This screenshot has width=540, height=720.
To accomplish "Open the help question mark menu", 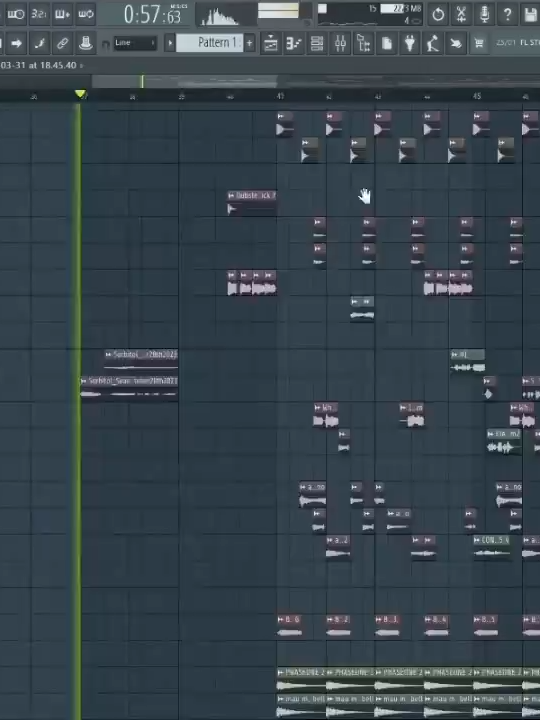I will click(507, 14).
